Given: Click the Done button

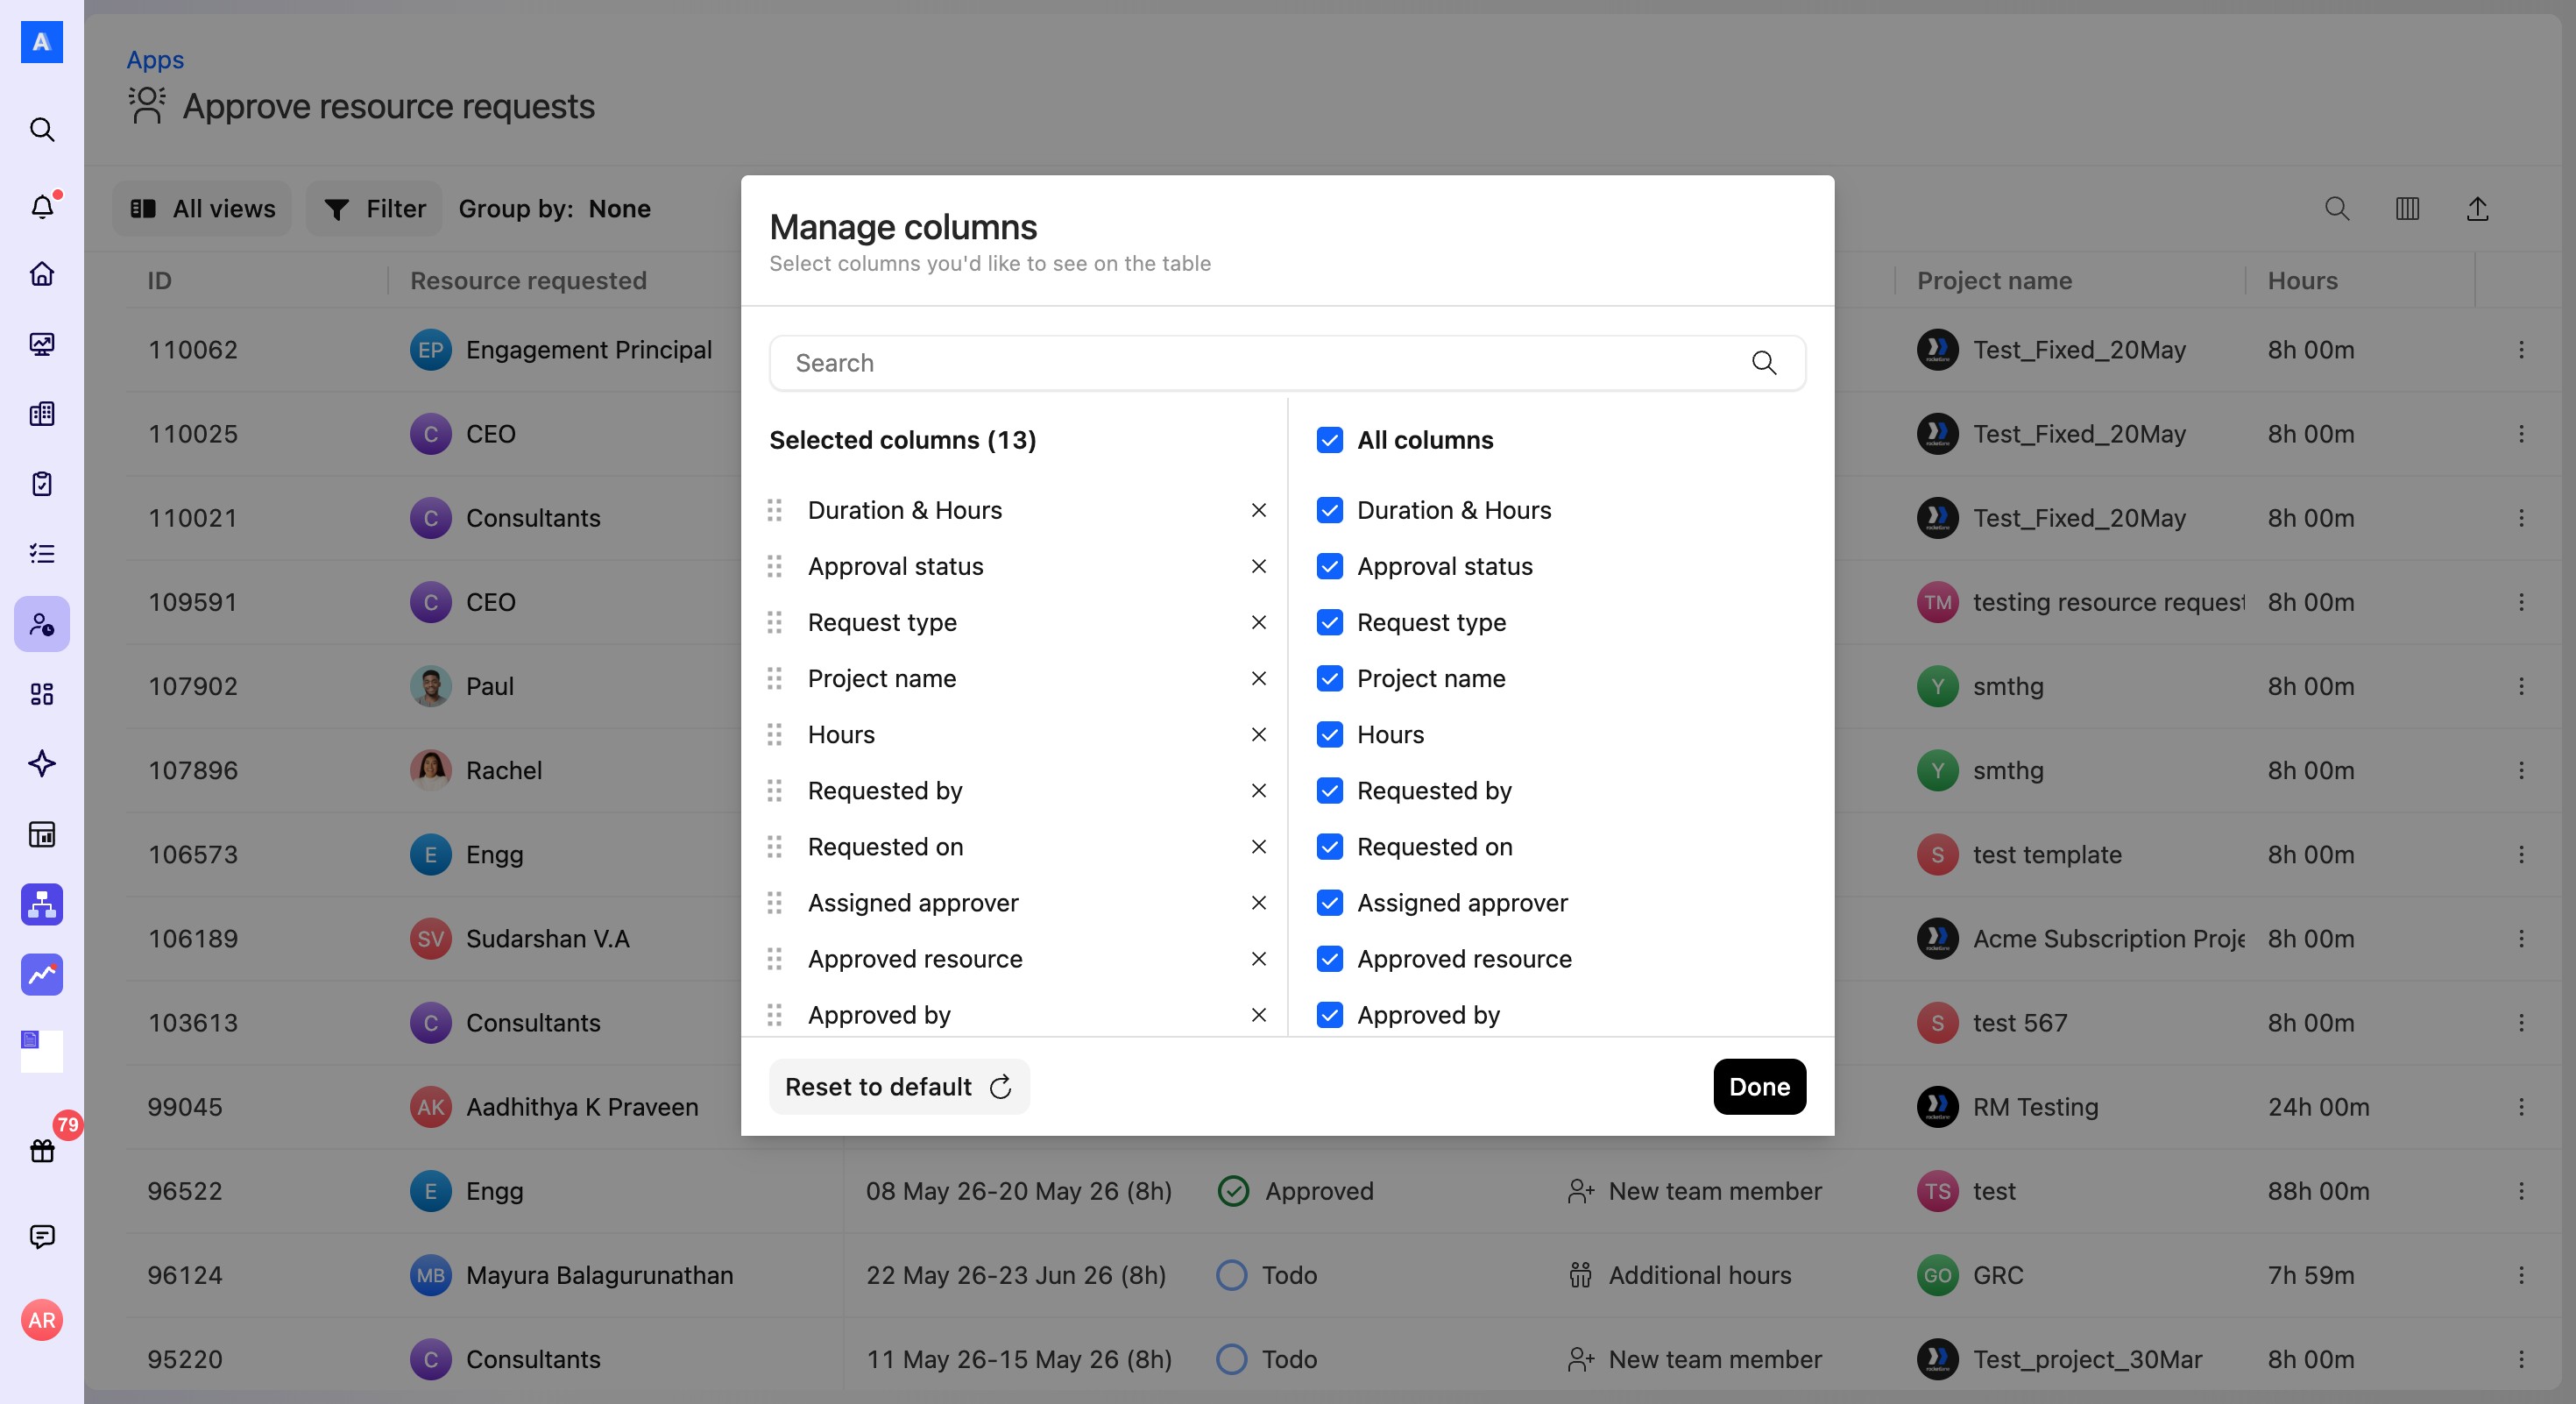Looking at the screenshot, I should pos(1759,1086).
